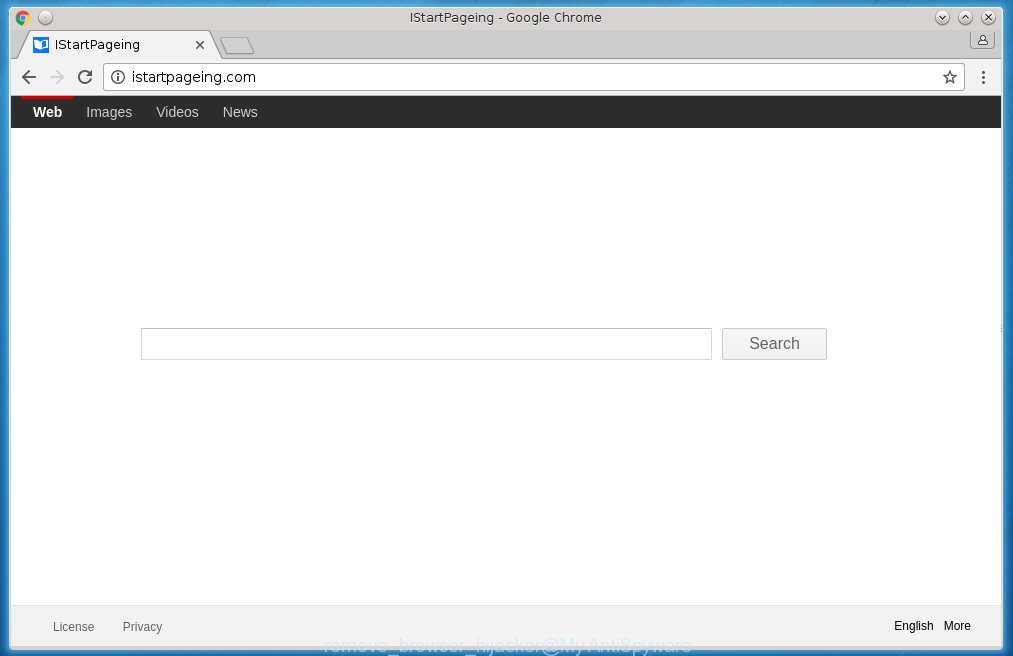Close the IStartPageing tab
Viewport: 1013px width, 656px height.
200,45
